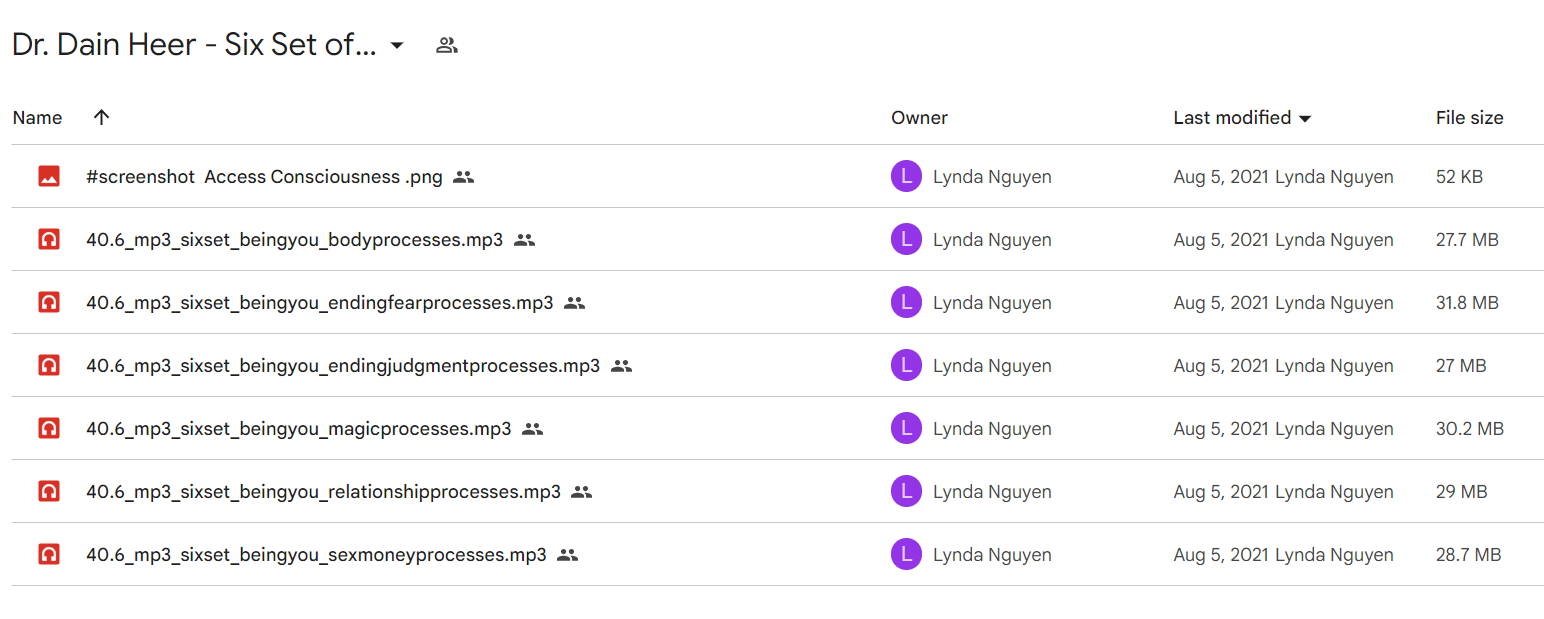Click the 27 MB file size value
The width and height of the screenshot is (1544, 619).
coord(1461,366)
